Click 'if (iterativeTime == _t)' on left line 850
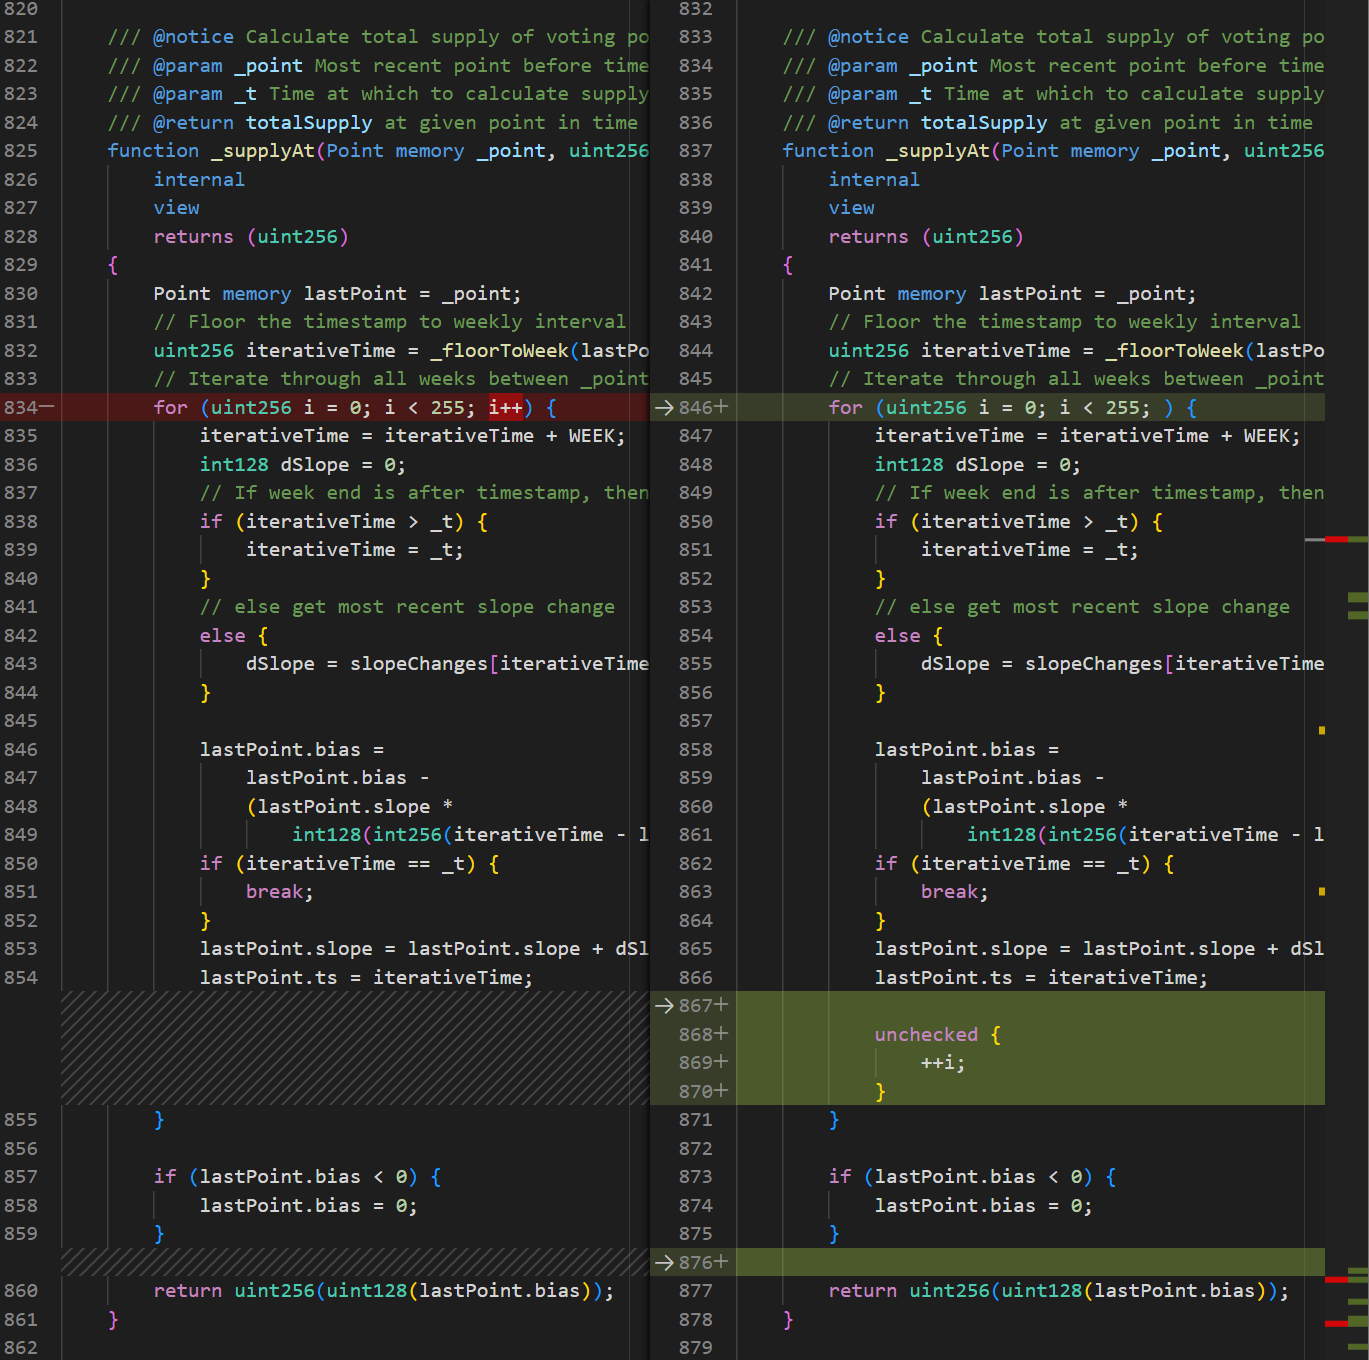The width and height of the screenshot is (1369, 1360). 338,863
